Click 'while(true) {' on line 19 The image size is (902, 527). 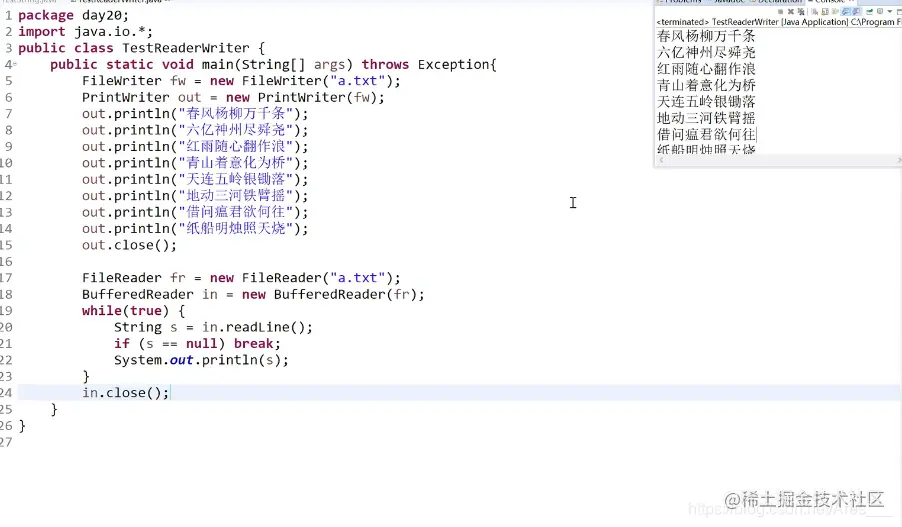(133, 311)
